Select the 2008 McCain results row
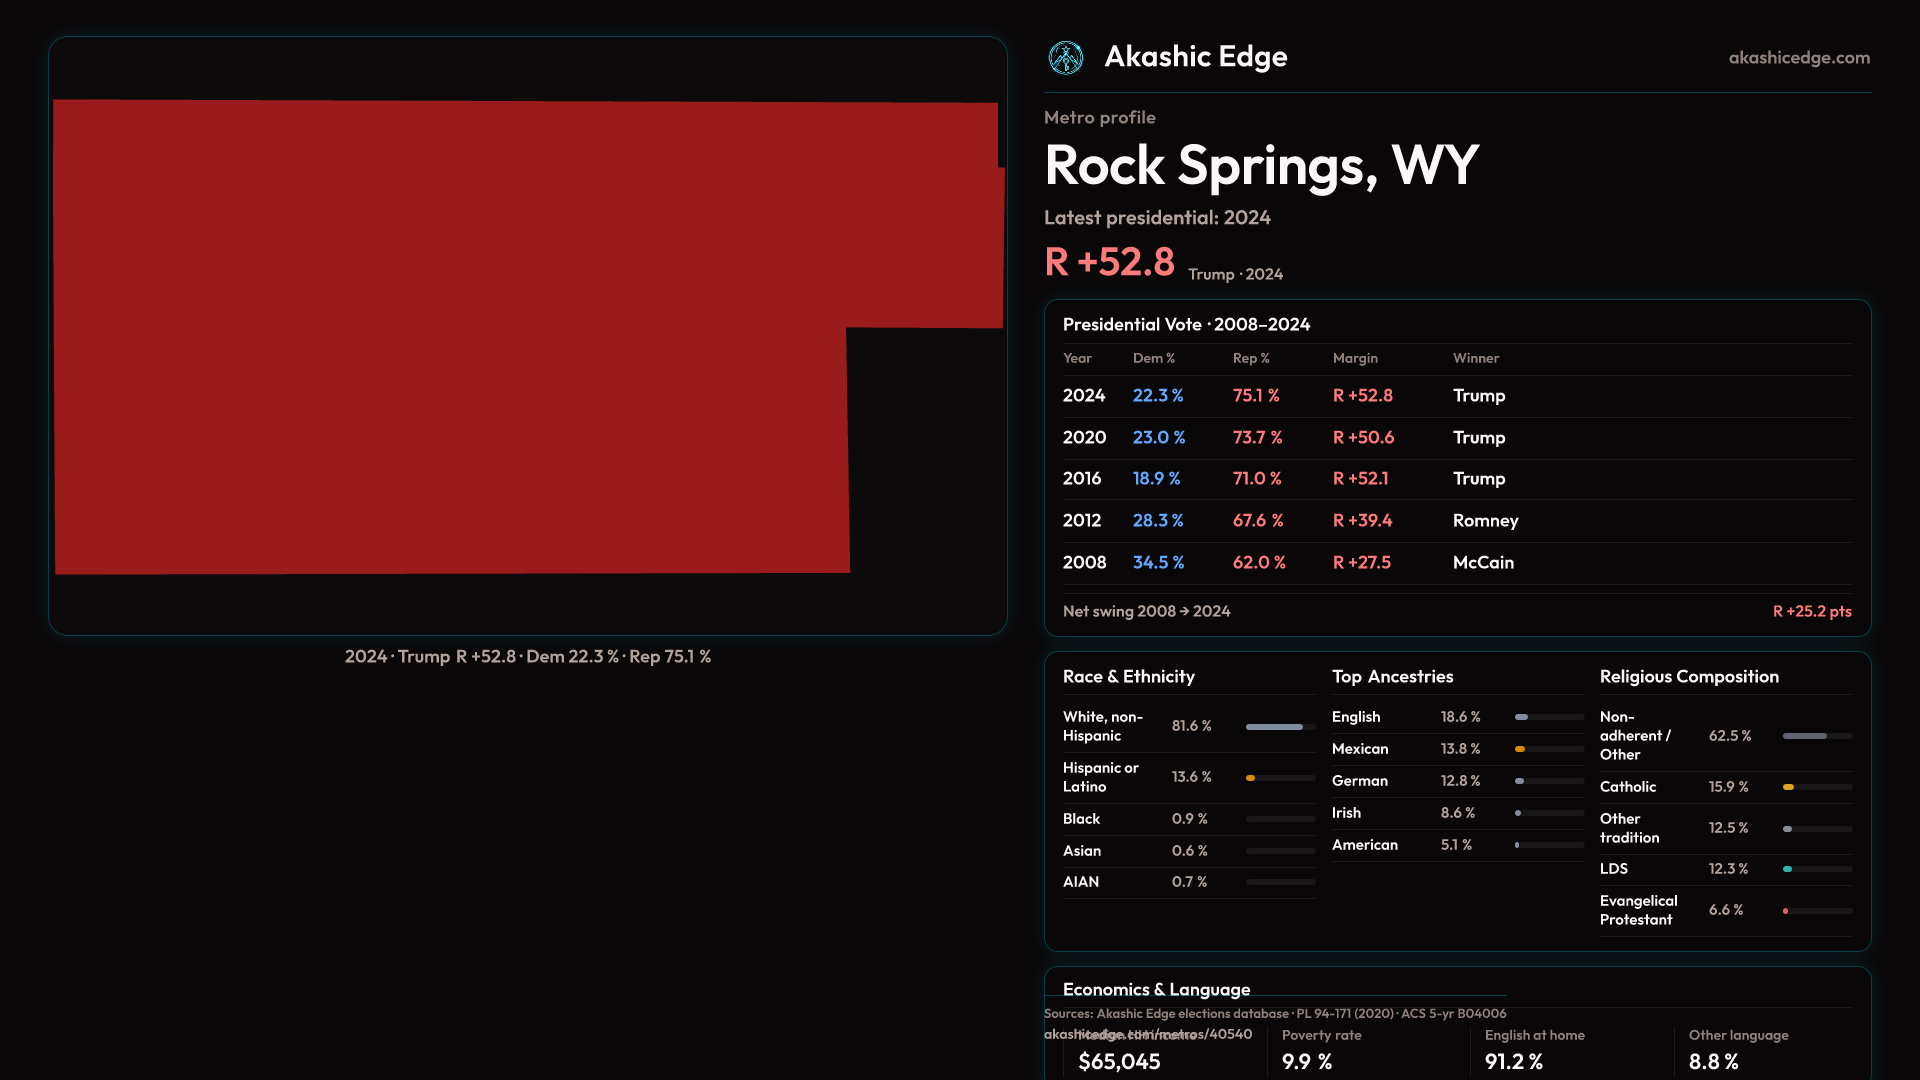This screenshot has width=1920, height=1080. [x=1456, y=563]
